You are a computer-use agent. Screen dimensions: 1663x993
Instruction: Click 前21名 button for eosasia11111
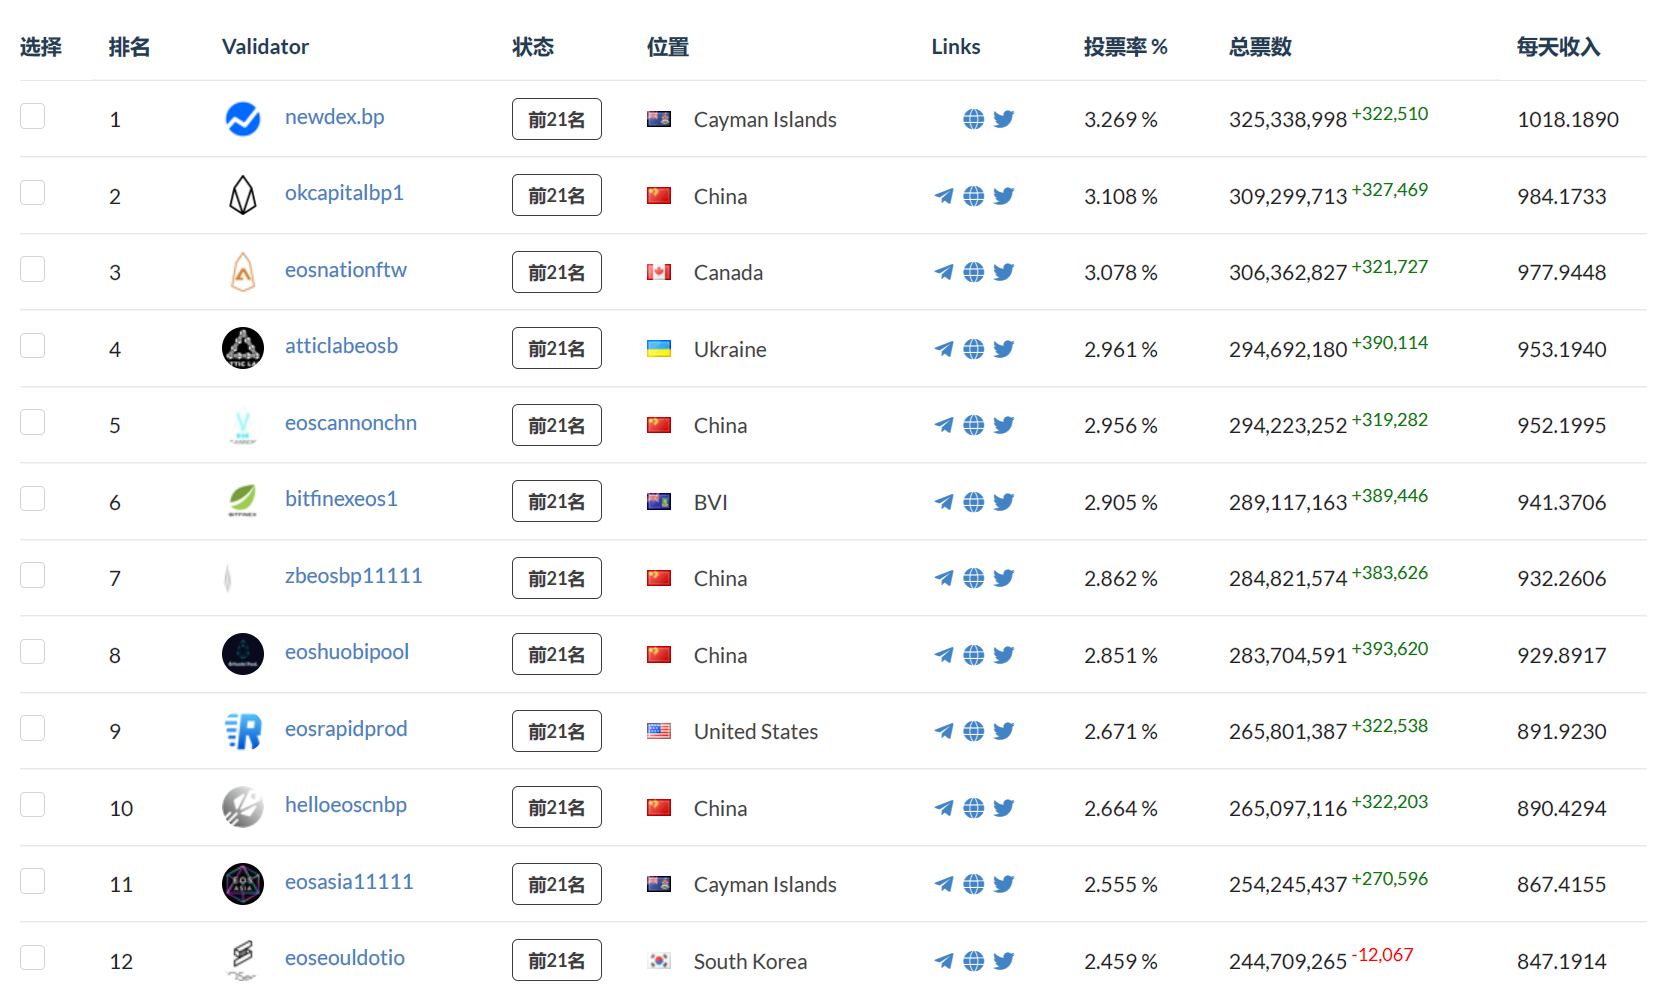[x=557, y=884]
